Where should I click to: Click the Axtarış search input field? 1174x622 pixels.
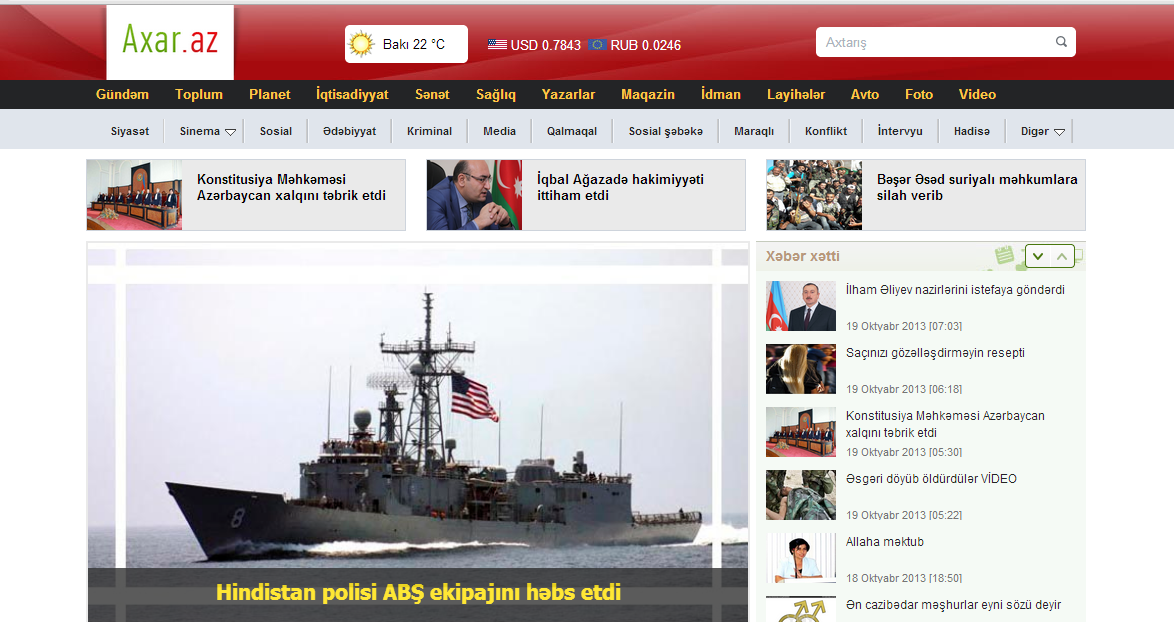[x=935, y=42]
